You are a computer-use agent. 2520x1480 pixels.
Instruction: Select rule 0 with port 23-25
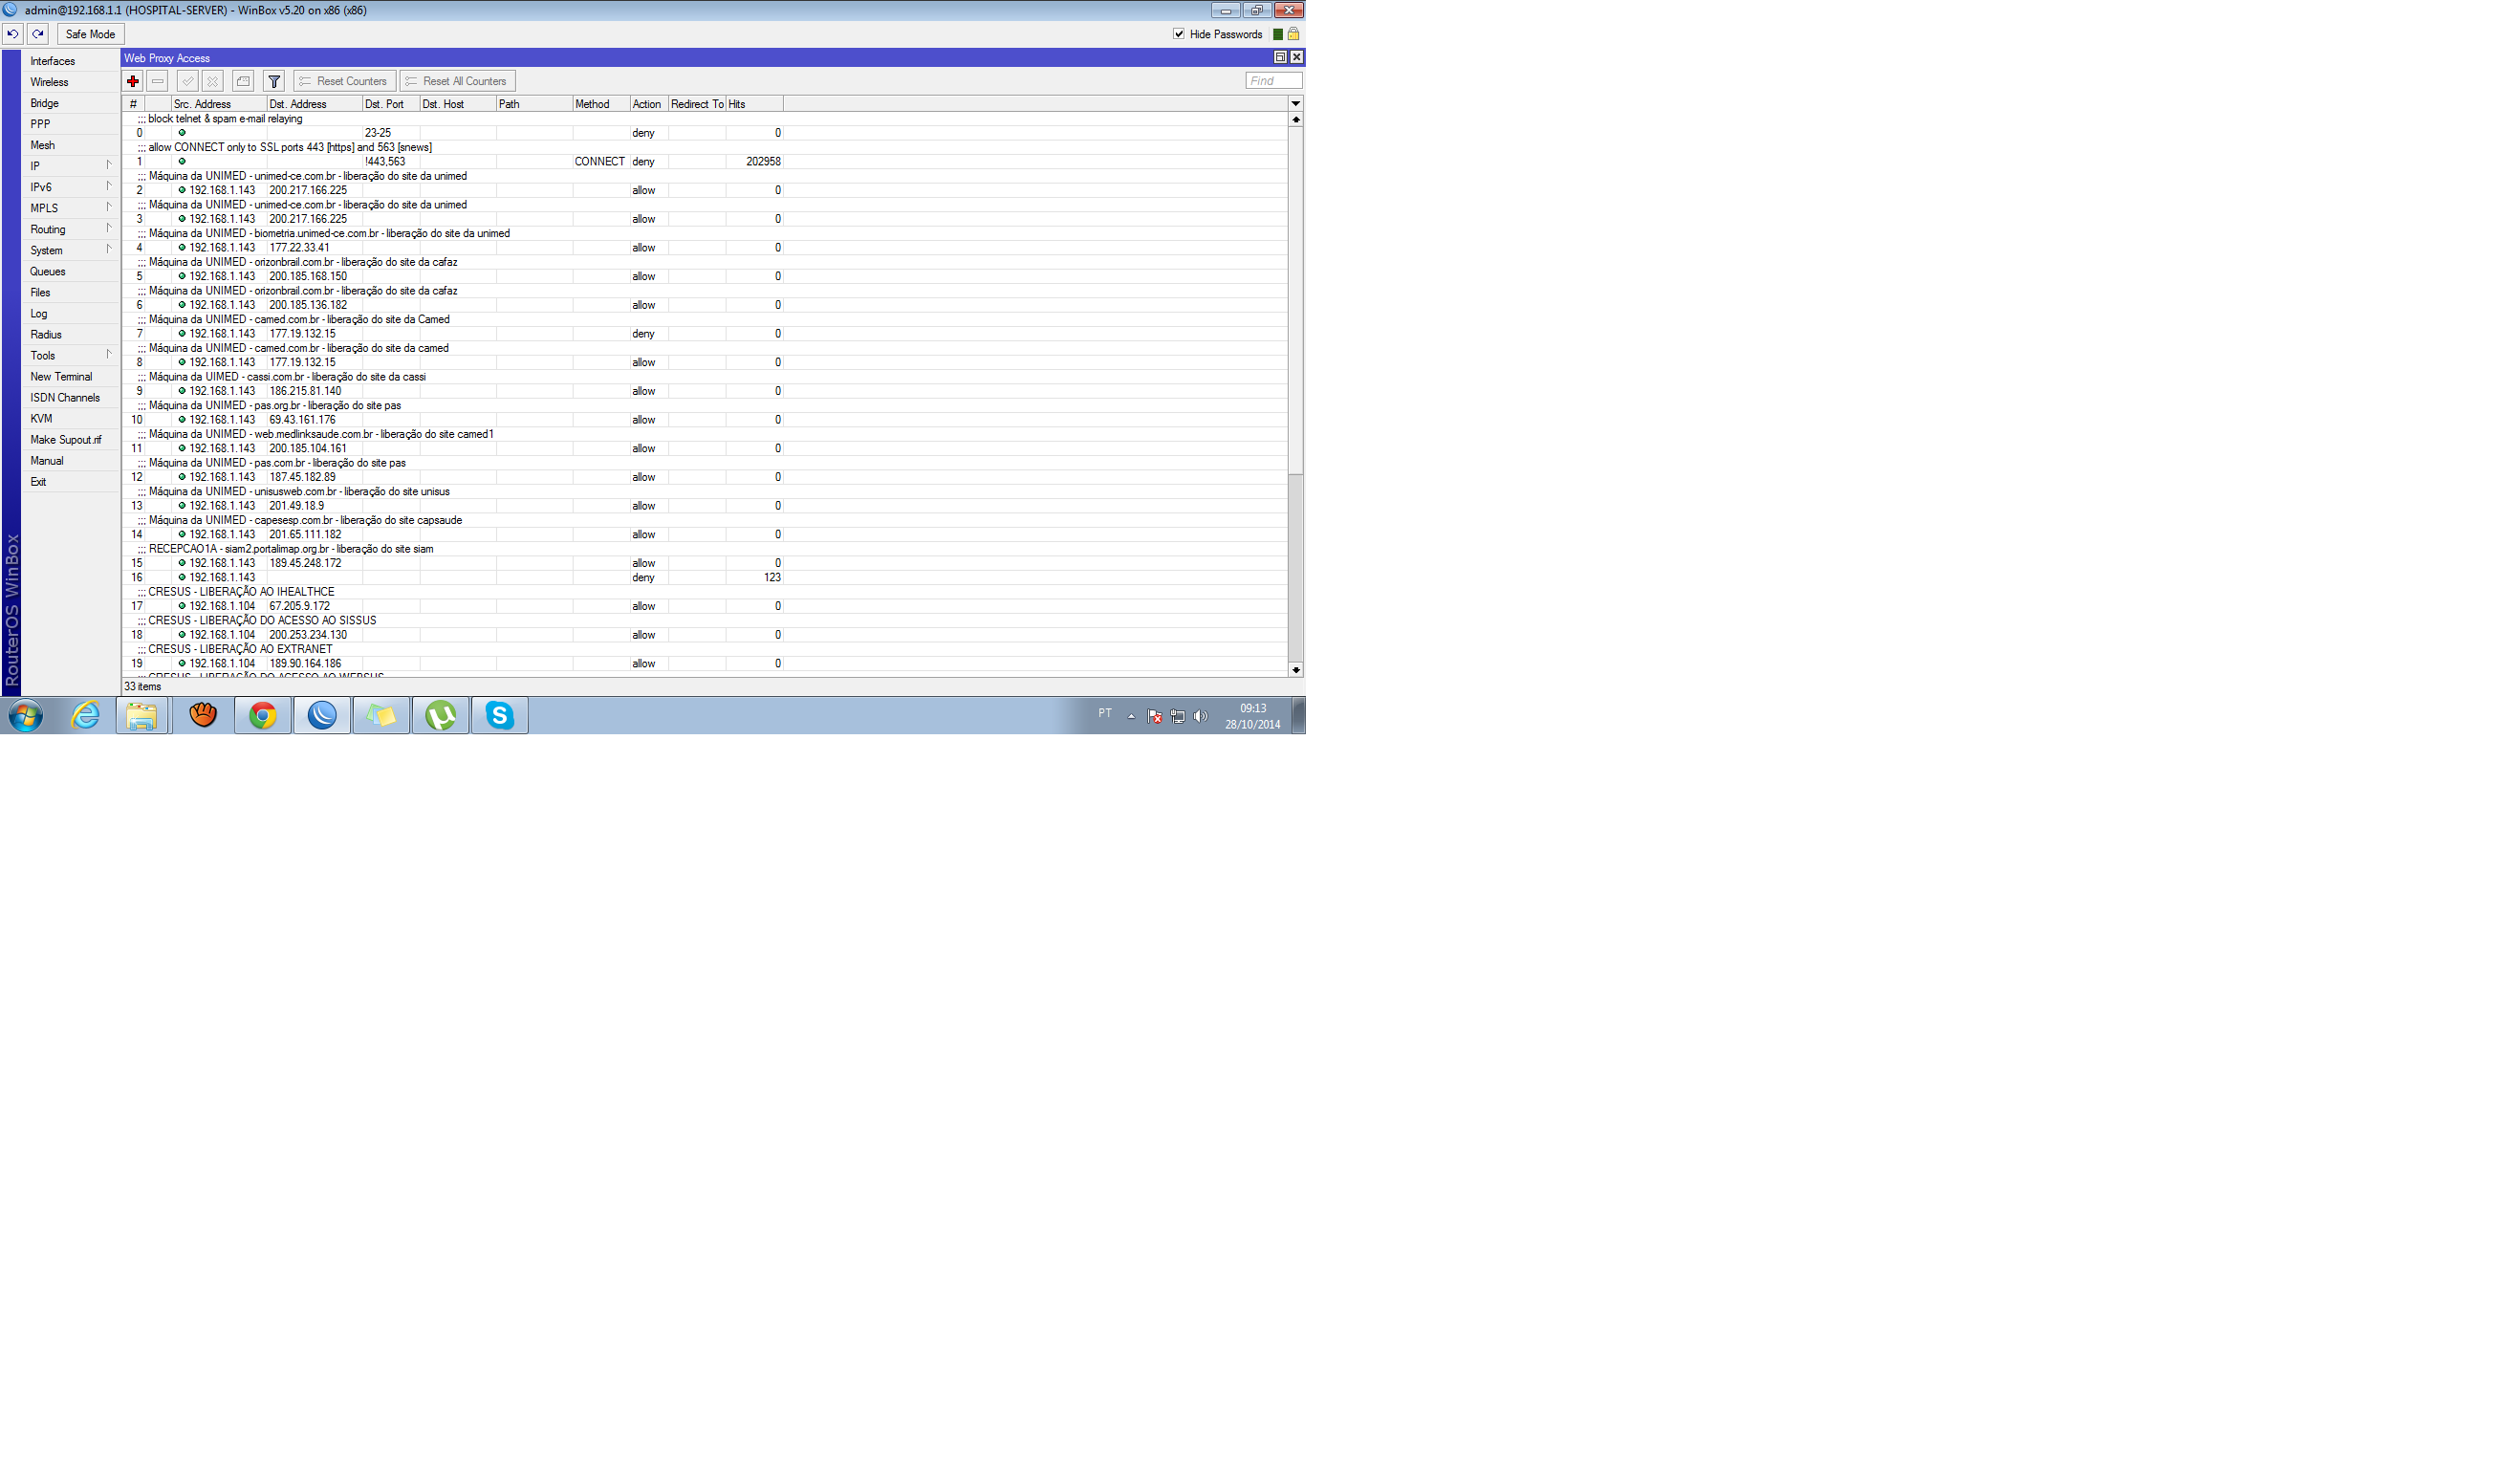704,132
